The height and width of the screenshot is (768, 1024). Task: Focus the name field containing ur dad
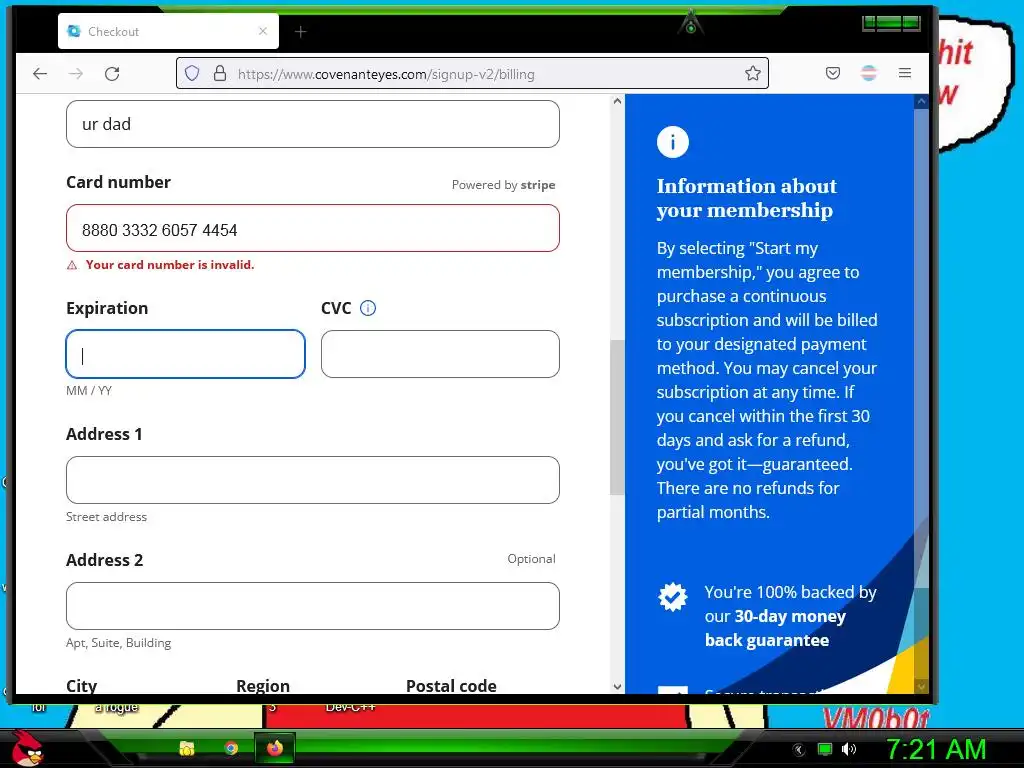pos(313,124)
